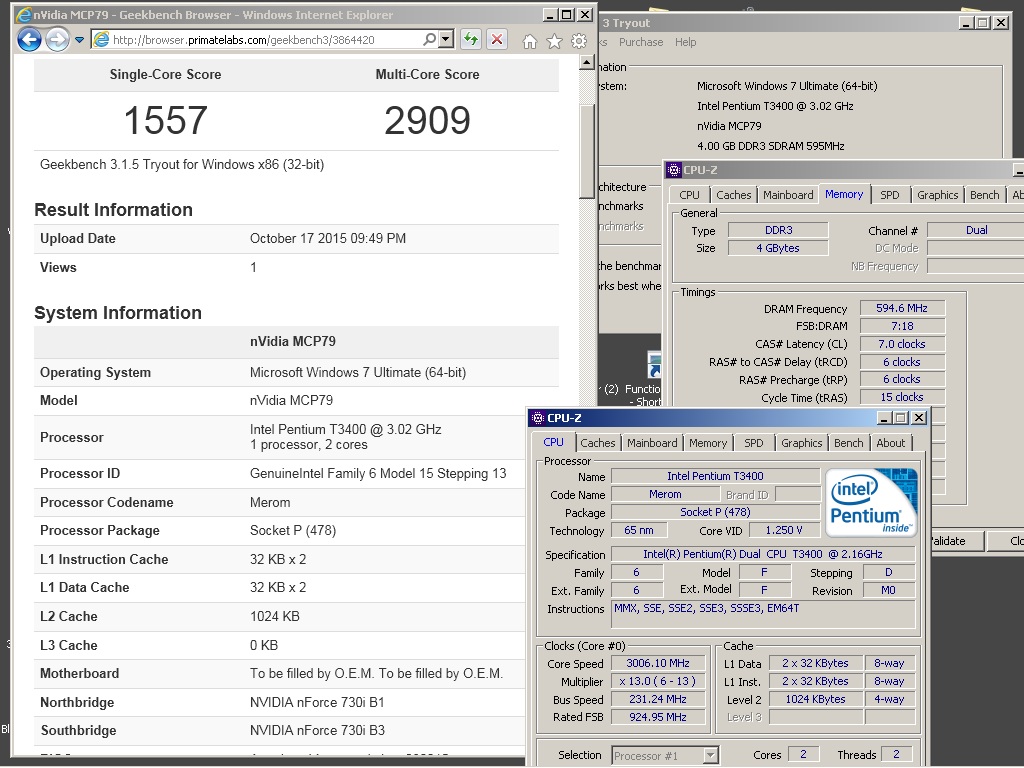
Task: Open Graphics tab in front CPU-Z
Action: (801, 443)
